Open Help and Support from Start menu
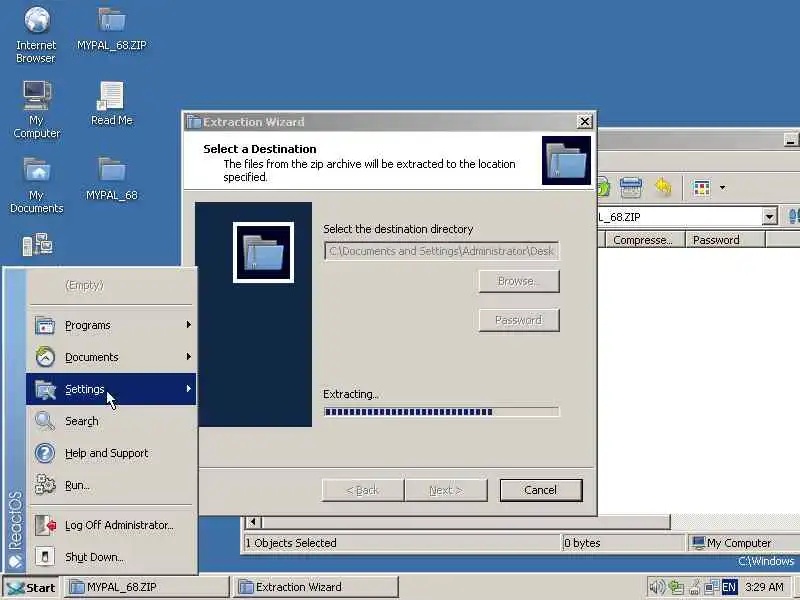 click(111, 453)
